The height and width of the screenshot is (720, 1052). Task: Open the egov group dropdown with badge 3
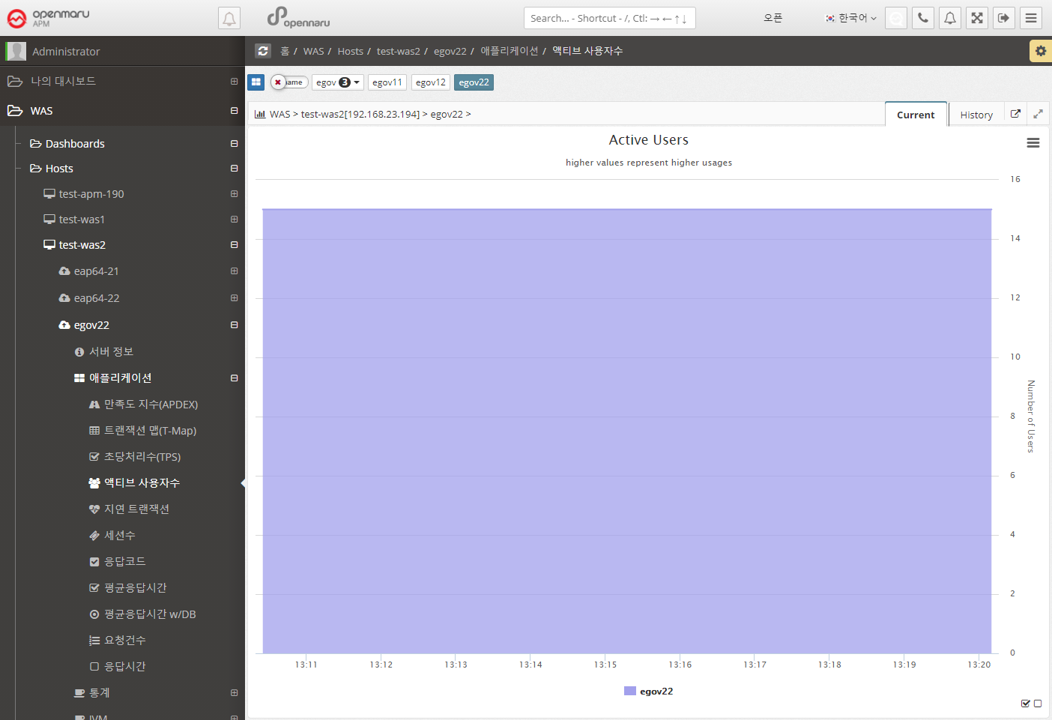pos(338,82)
